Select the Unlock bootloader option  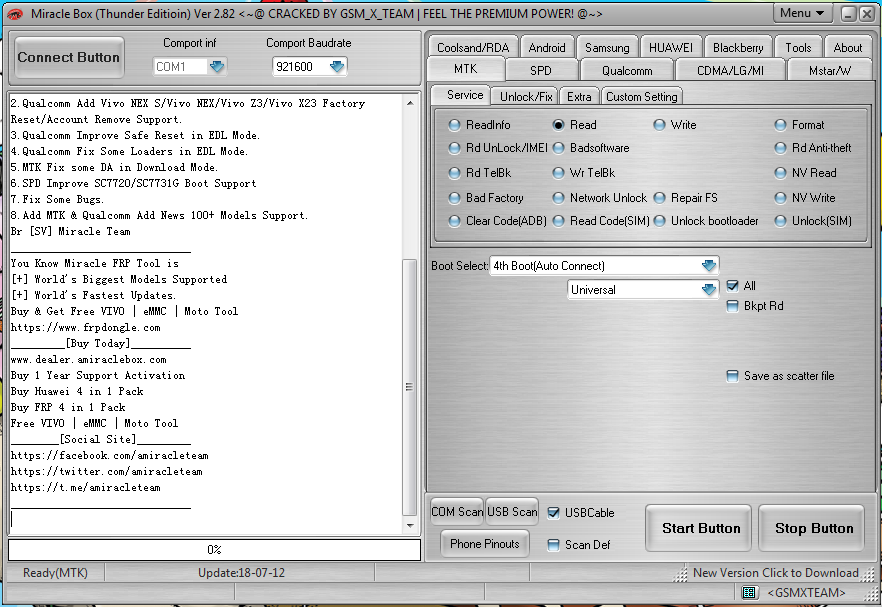pyautogui.click(x=659, y=221)
